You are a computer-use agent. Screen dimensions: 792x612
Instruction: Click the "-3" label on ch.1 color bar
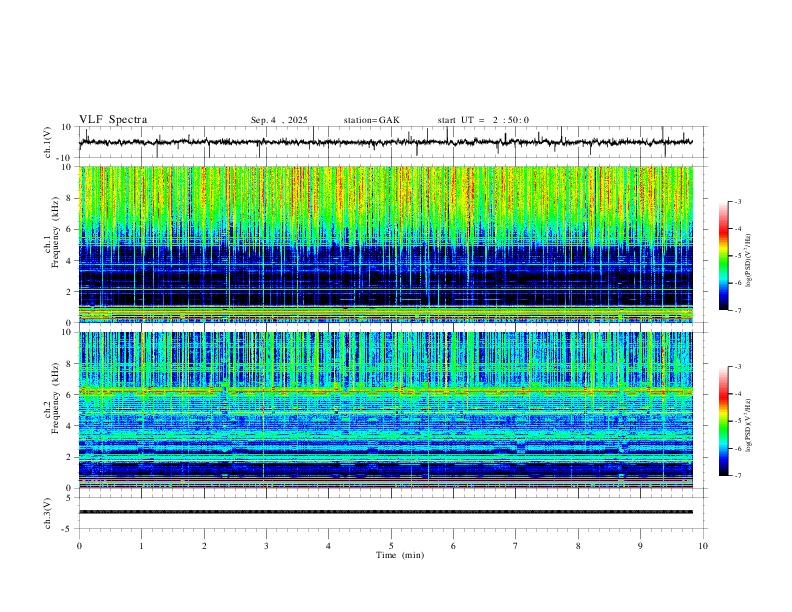738,201
